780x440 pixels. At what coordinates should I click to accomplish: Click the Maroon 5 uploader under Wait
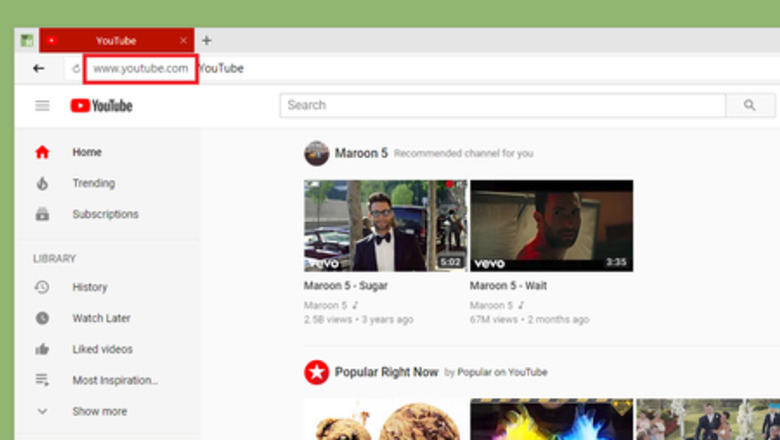coord(491,305)
